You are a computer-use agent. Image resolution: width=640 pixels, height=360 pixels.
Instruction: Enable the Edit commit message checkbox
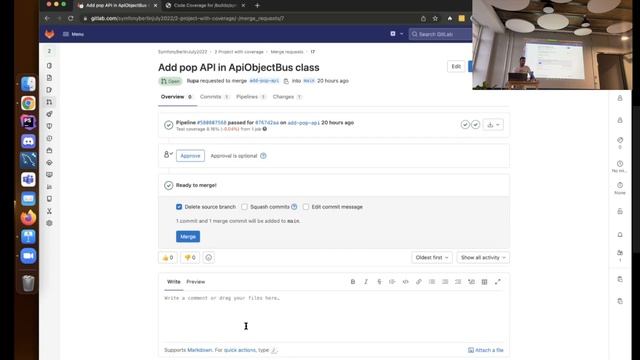tap(306, 207)
